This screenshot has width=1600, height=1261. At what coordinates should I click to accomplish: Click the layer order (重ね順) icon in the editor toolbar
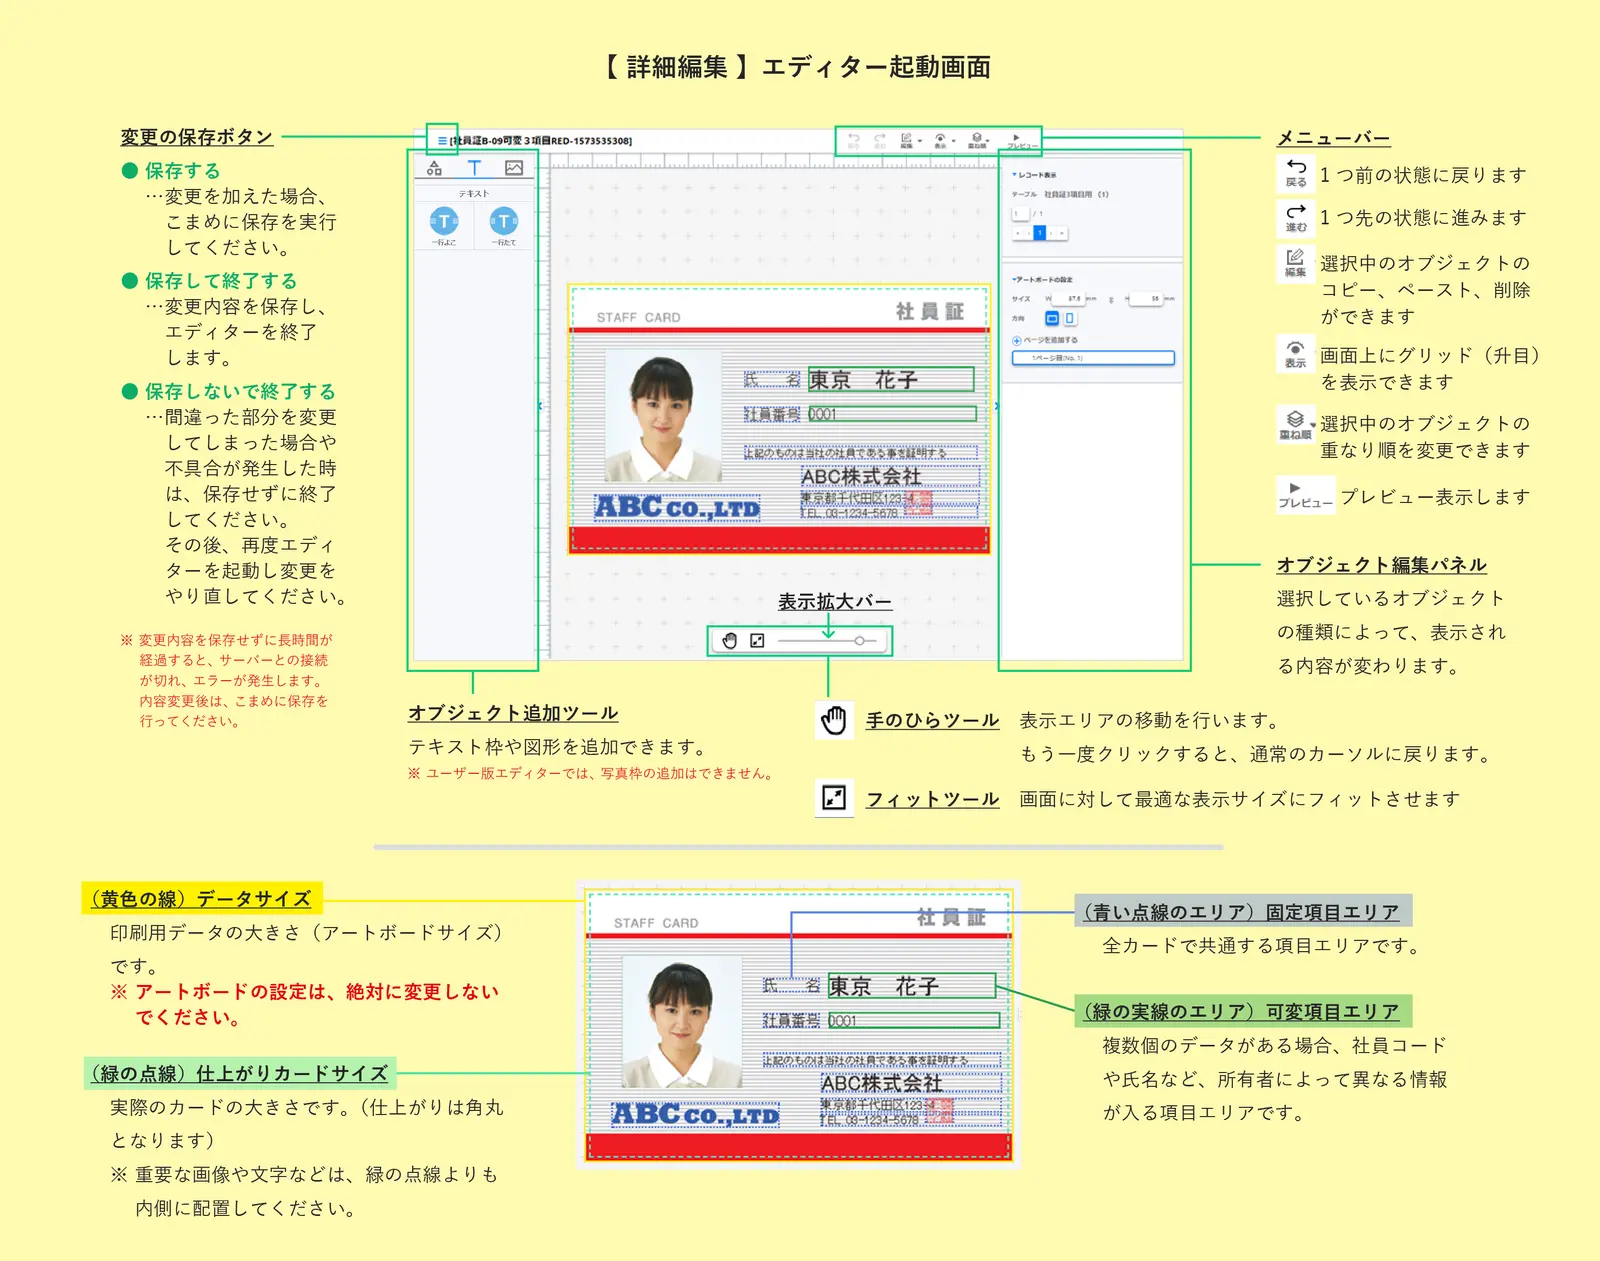coord(977,138)
